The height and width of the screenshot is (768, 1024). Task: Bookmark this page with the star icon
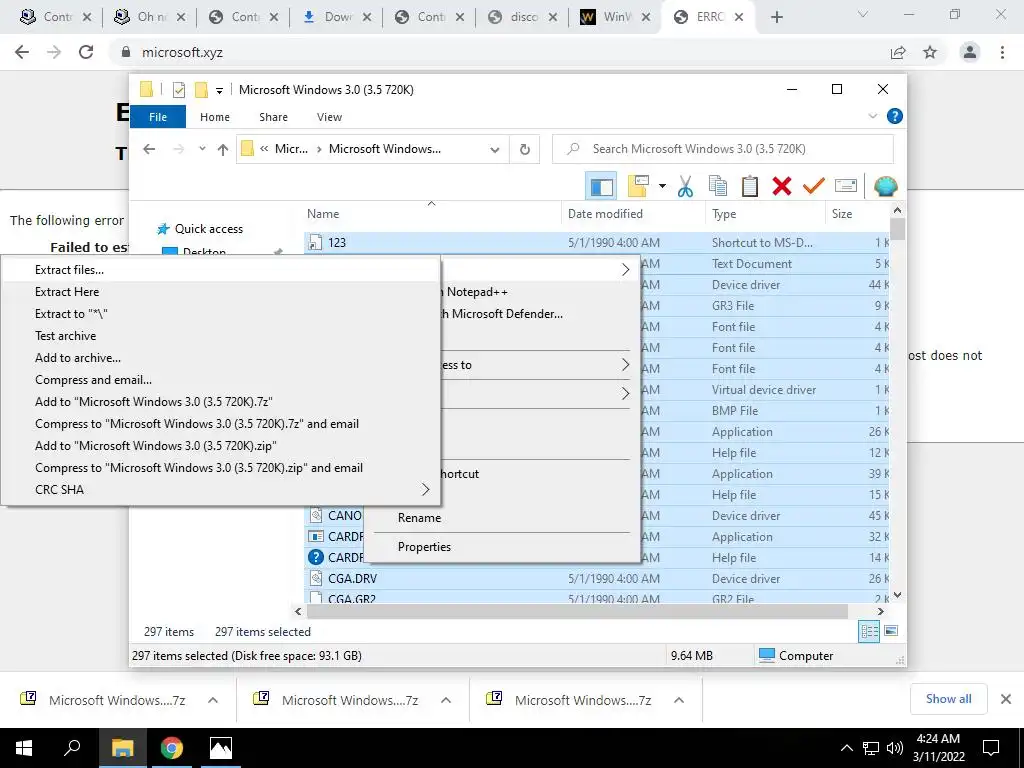click(x=930, y=52)
